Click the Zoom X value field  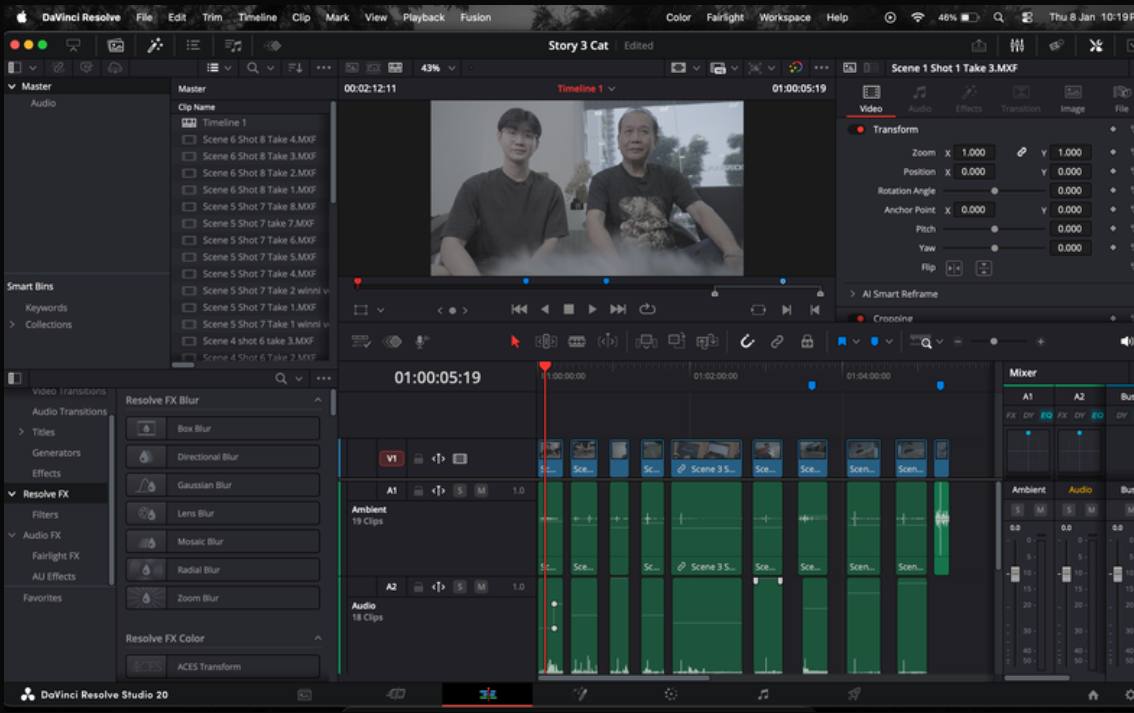(x=973, y=153)
